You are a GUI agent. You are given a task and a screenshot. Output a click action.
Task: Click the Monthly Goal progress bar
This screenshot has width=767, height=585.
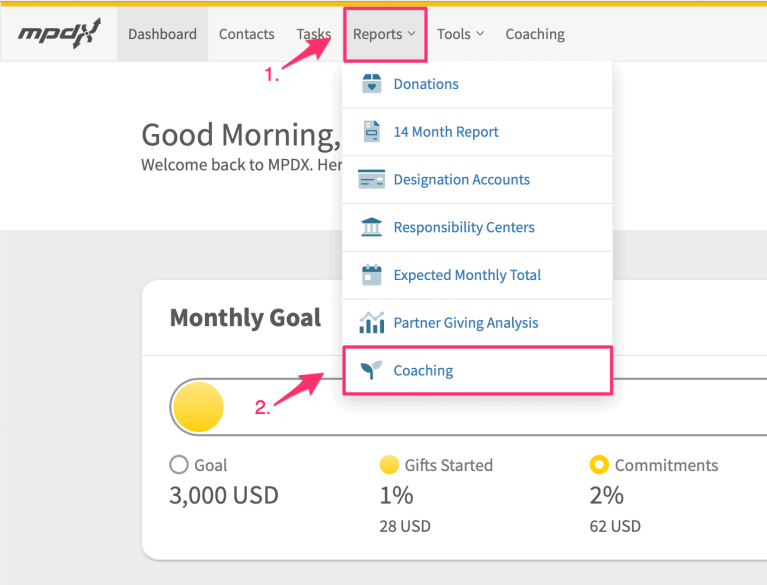pyautogui.click(x=469, y=407)
